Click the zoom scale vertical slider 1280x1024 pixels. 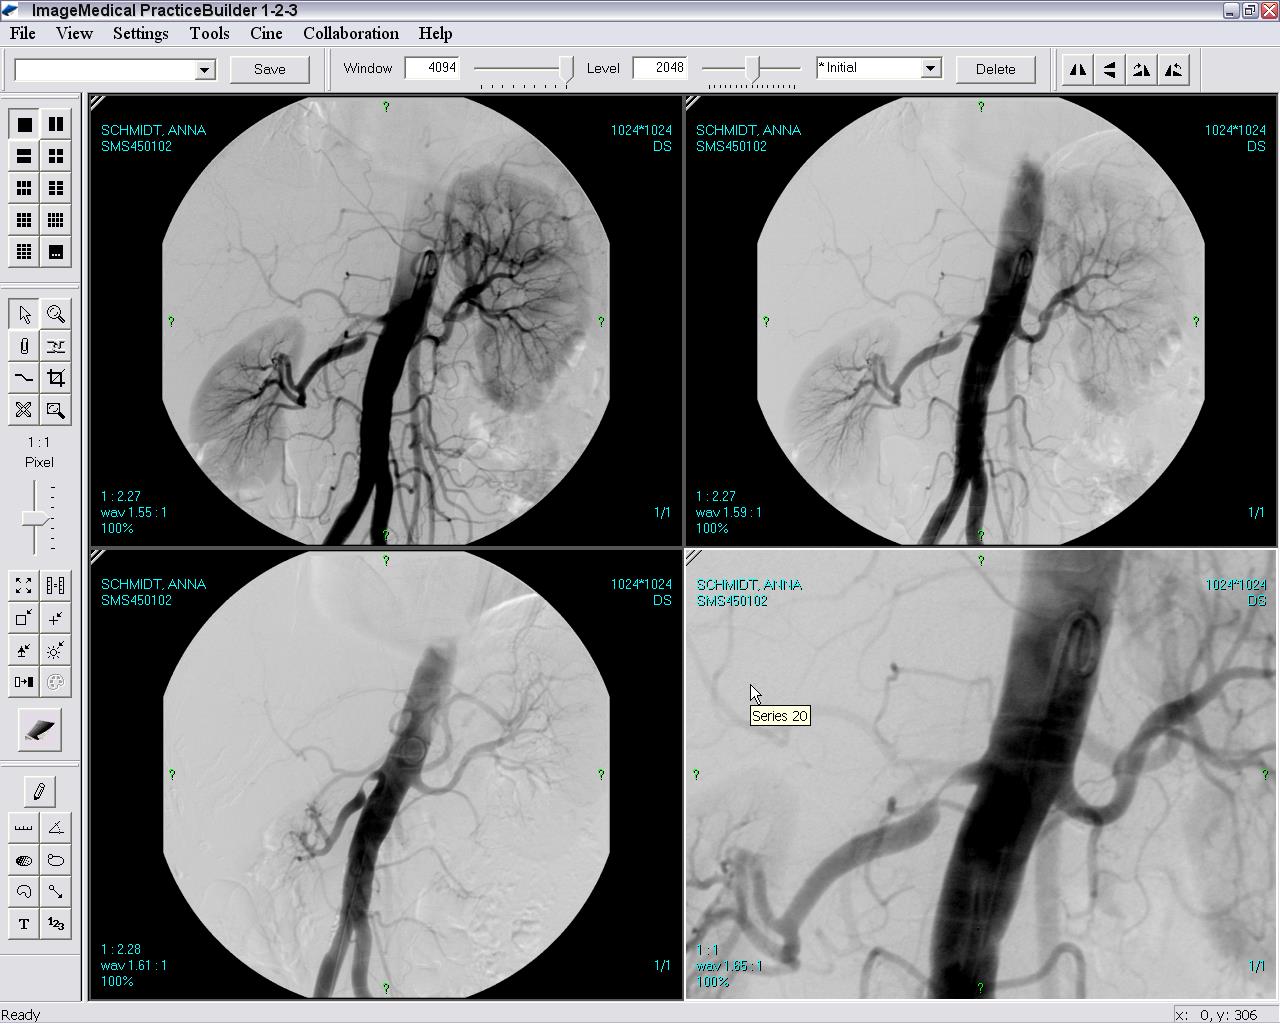[37, 518]
